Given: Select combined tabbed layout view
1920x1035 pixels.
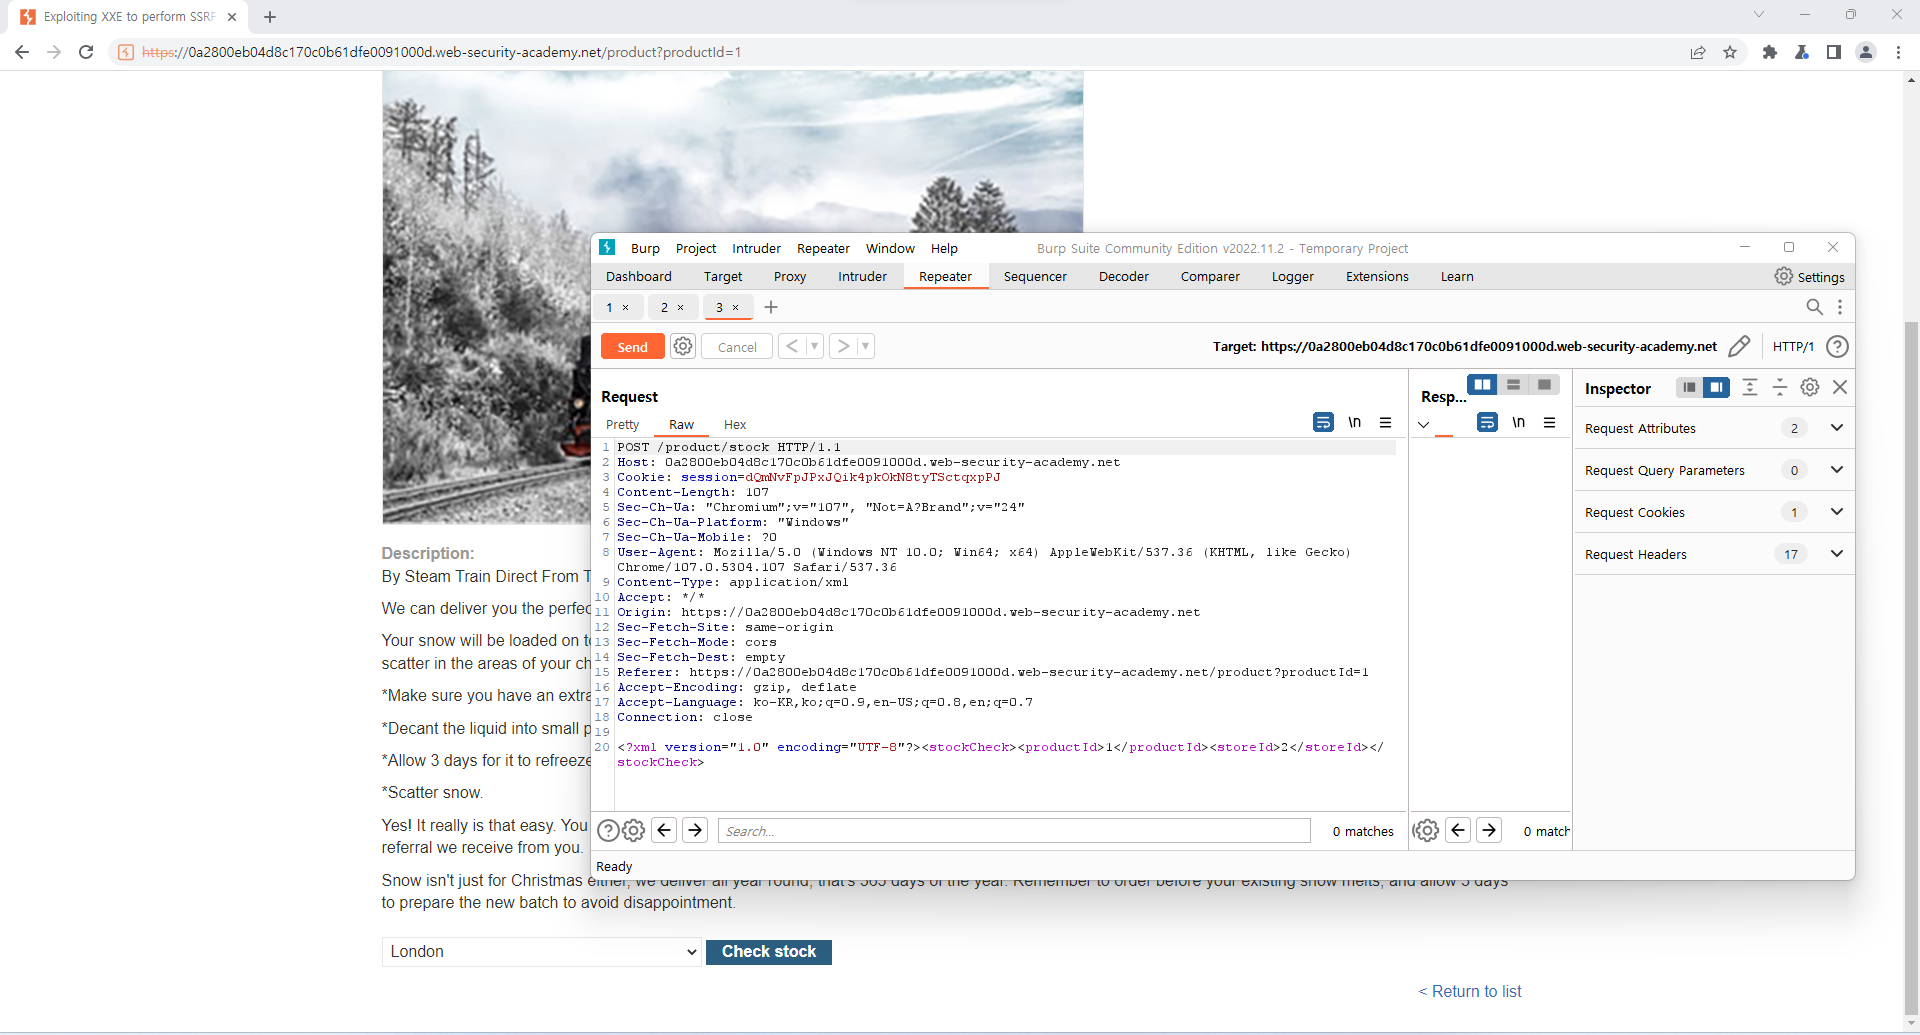Looking at the screenshot, I should (x=1544, y=385).
